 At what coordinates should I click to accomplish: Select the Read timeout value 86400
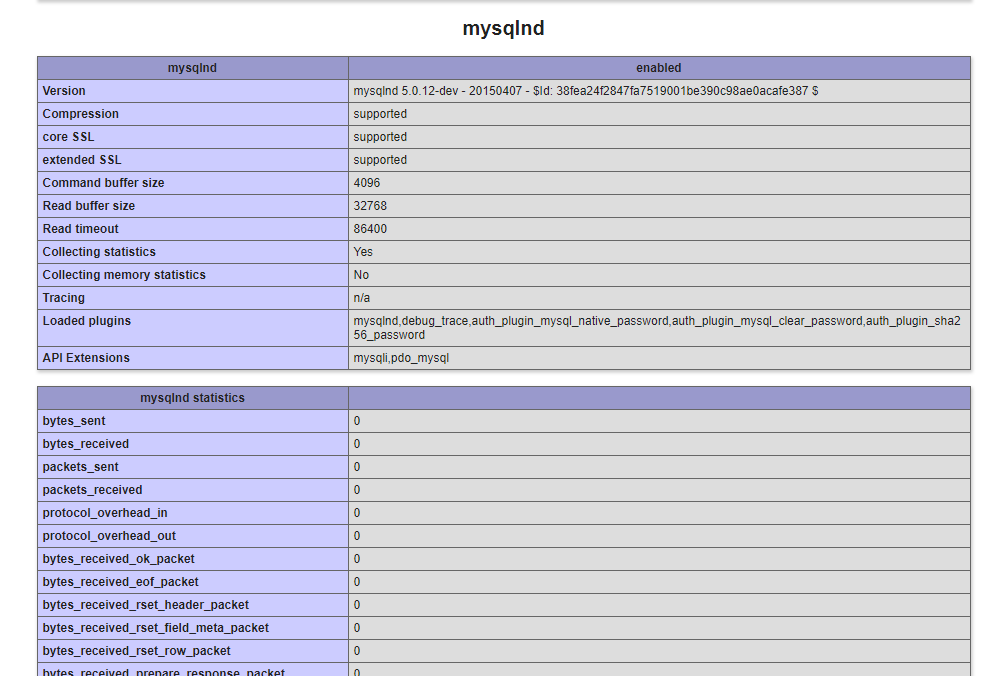coord(370,229)
